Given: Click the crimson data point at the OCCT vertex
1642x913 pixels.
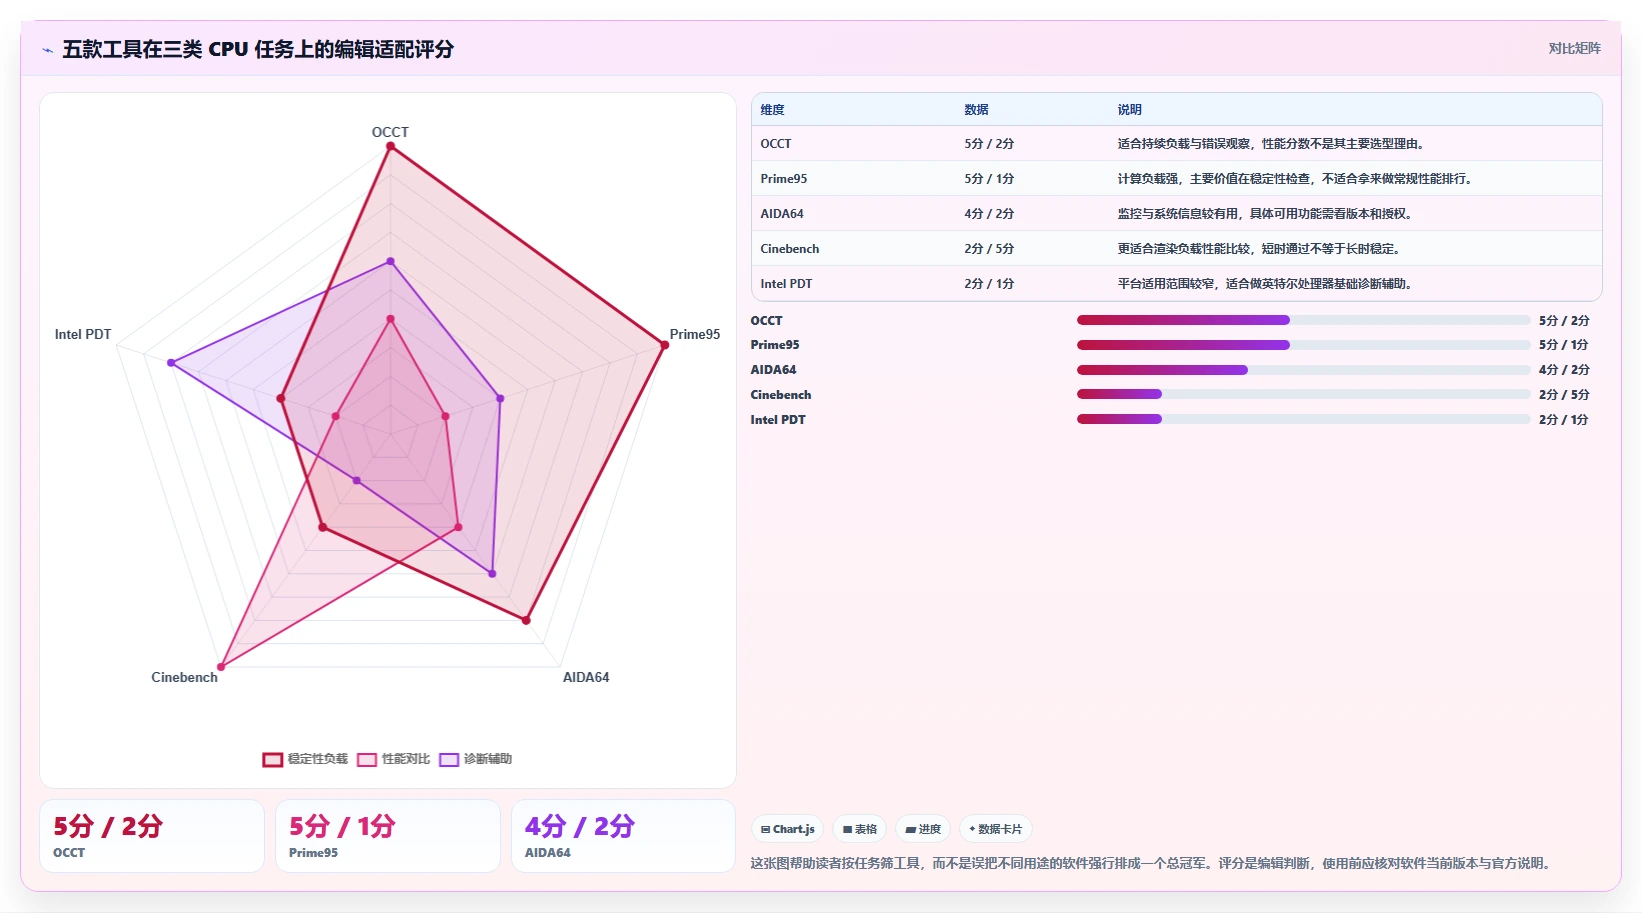Looking at the screenshot, I should click(x=390, y=147).
